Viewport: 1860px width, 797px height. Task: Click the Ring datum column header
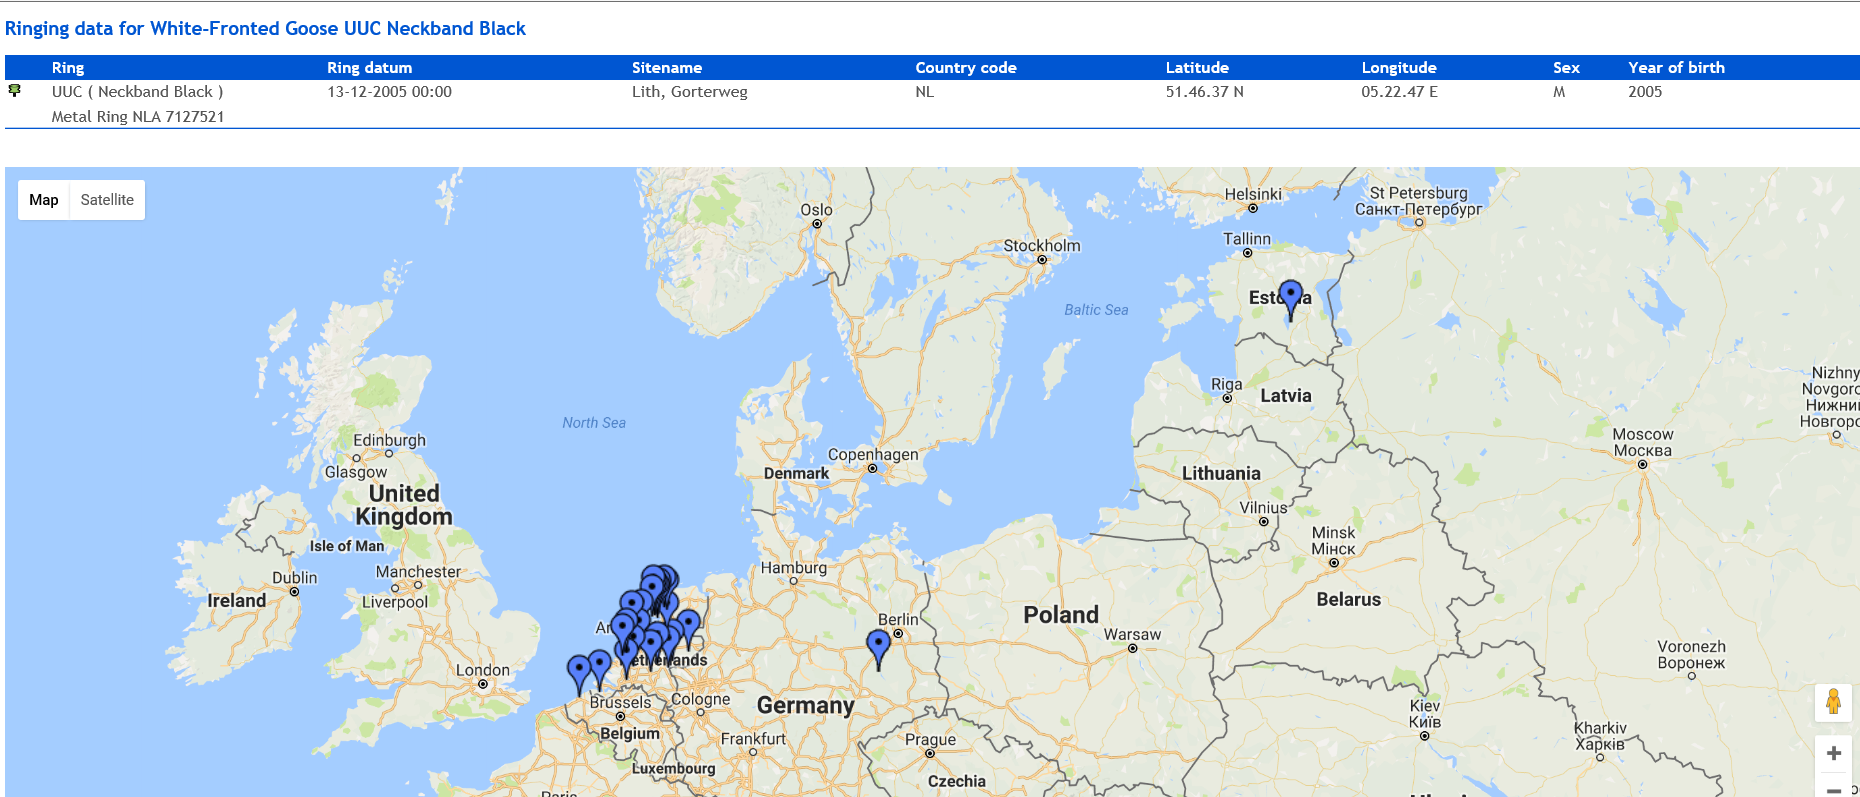tap(370, 68)
